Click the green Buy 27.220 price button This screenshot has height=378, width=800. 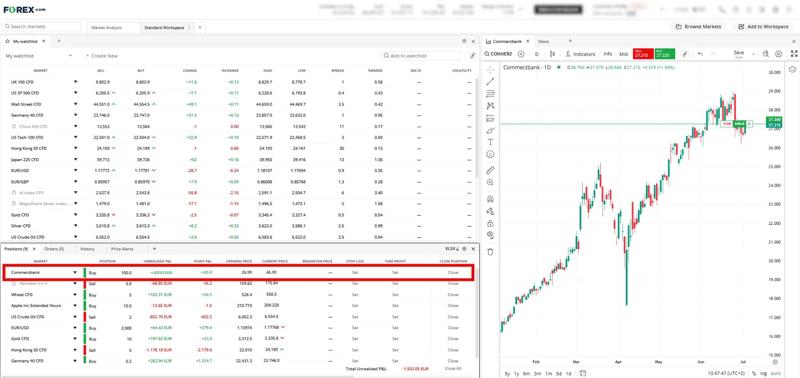665,54
